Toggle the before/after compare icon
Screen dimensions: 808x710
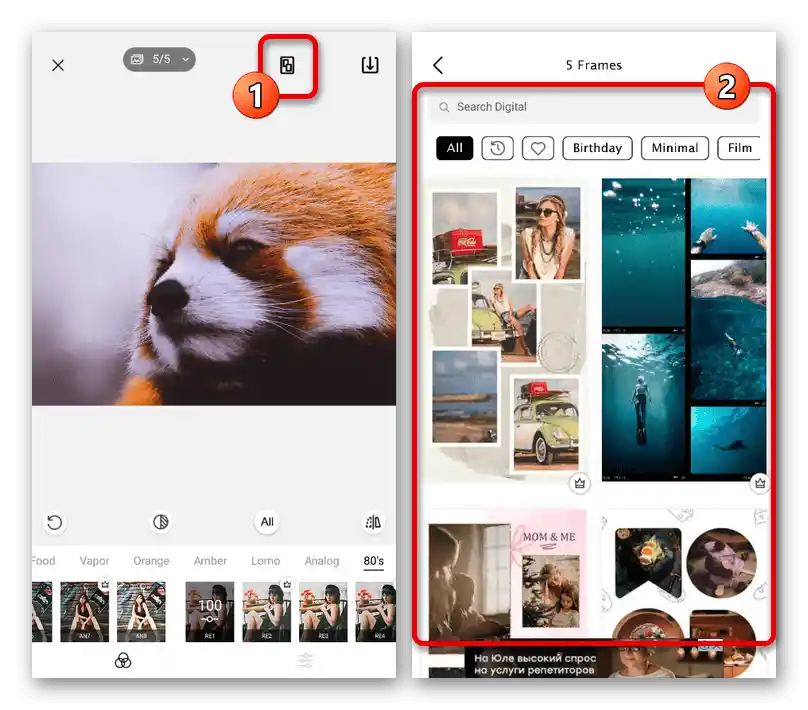point(161,522)
